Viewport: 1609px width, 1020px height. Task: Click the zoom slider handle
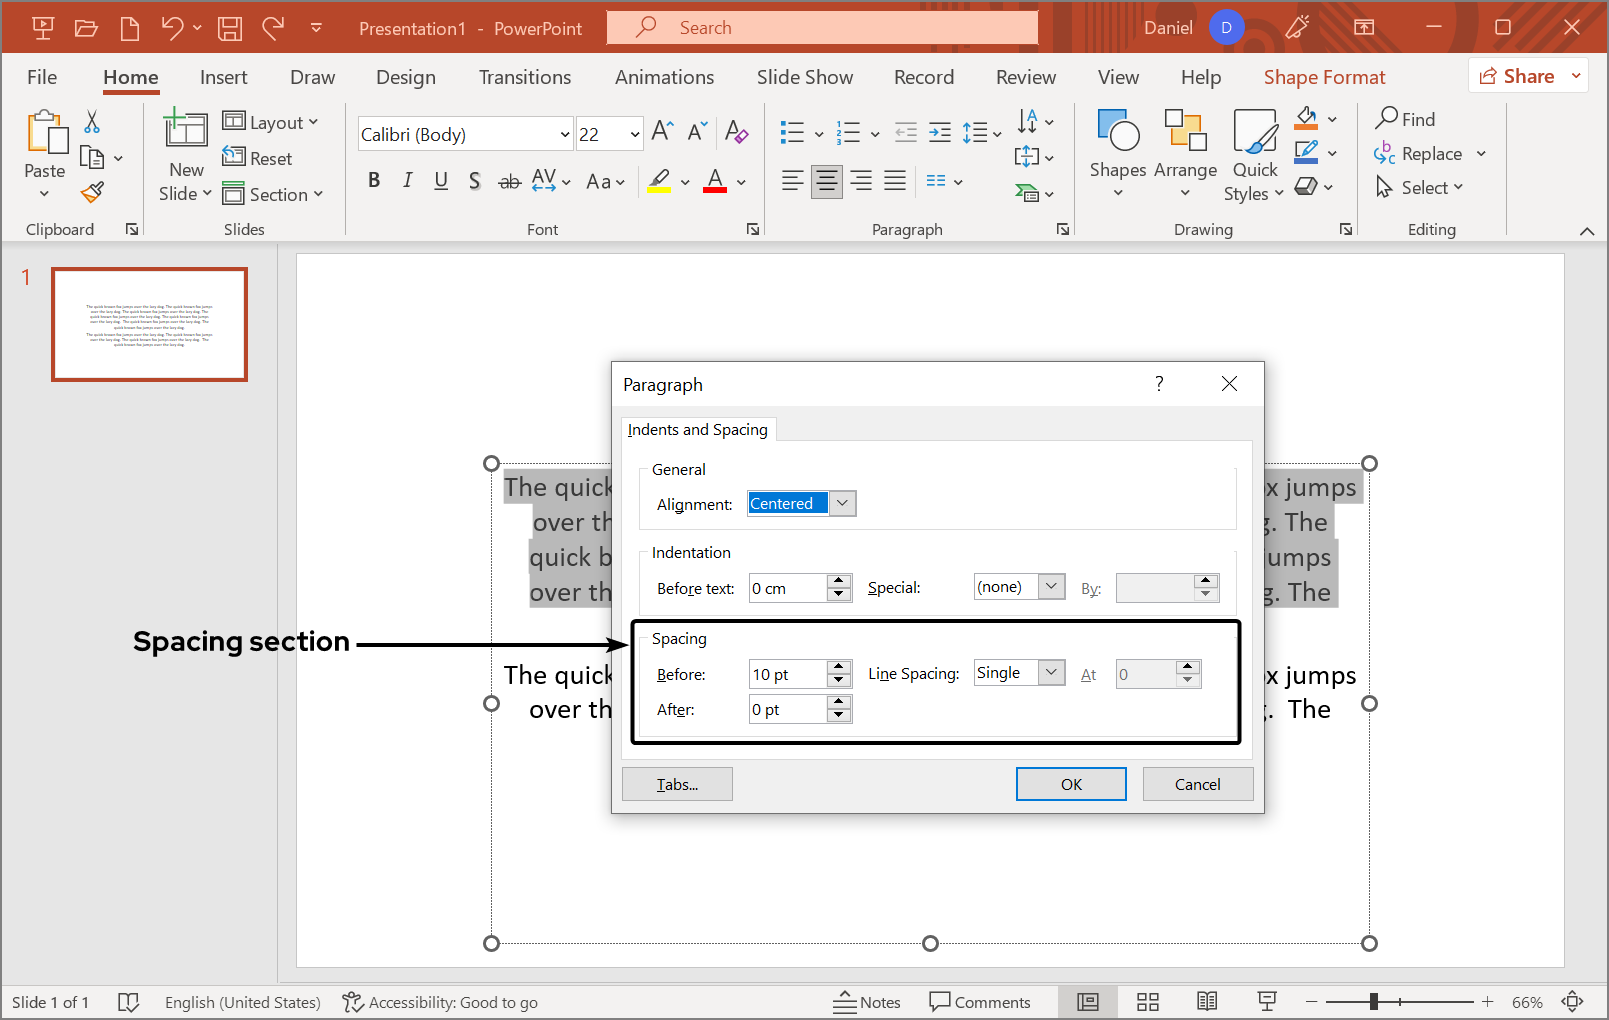click(1374, 1002)
